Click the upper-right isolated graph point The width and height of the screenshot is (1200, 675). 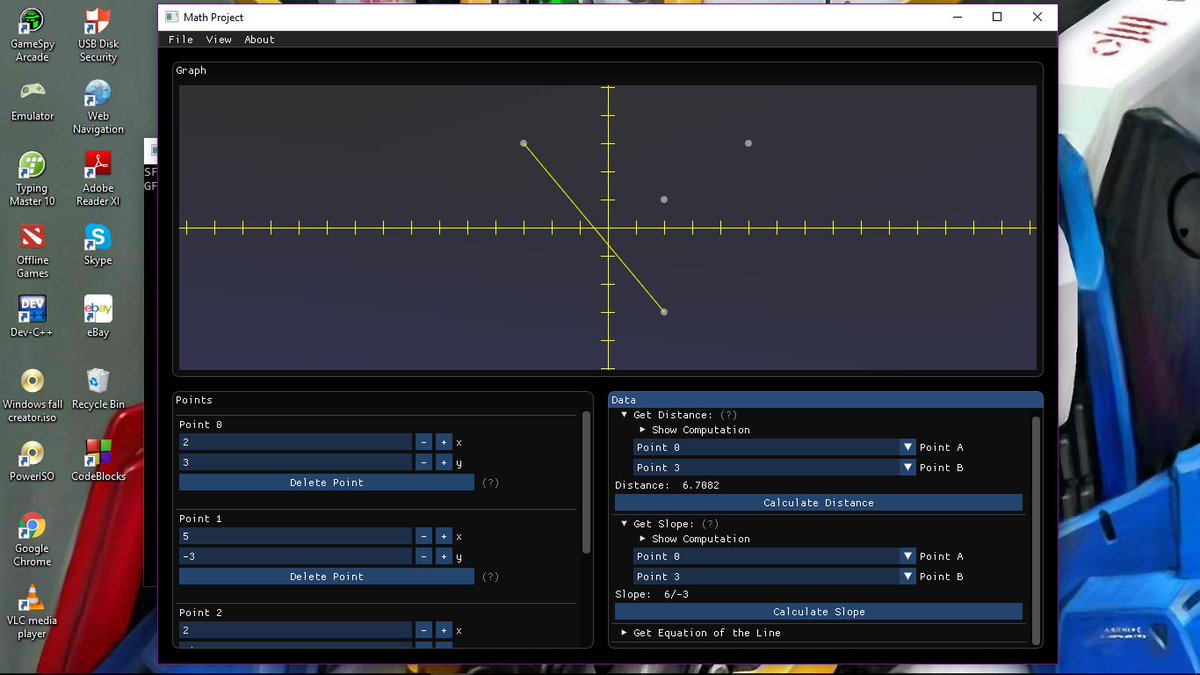pos(748,143)
